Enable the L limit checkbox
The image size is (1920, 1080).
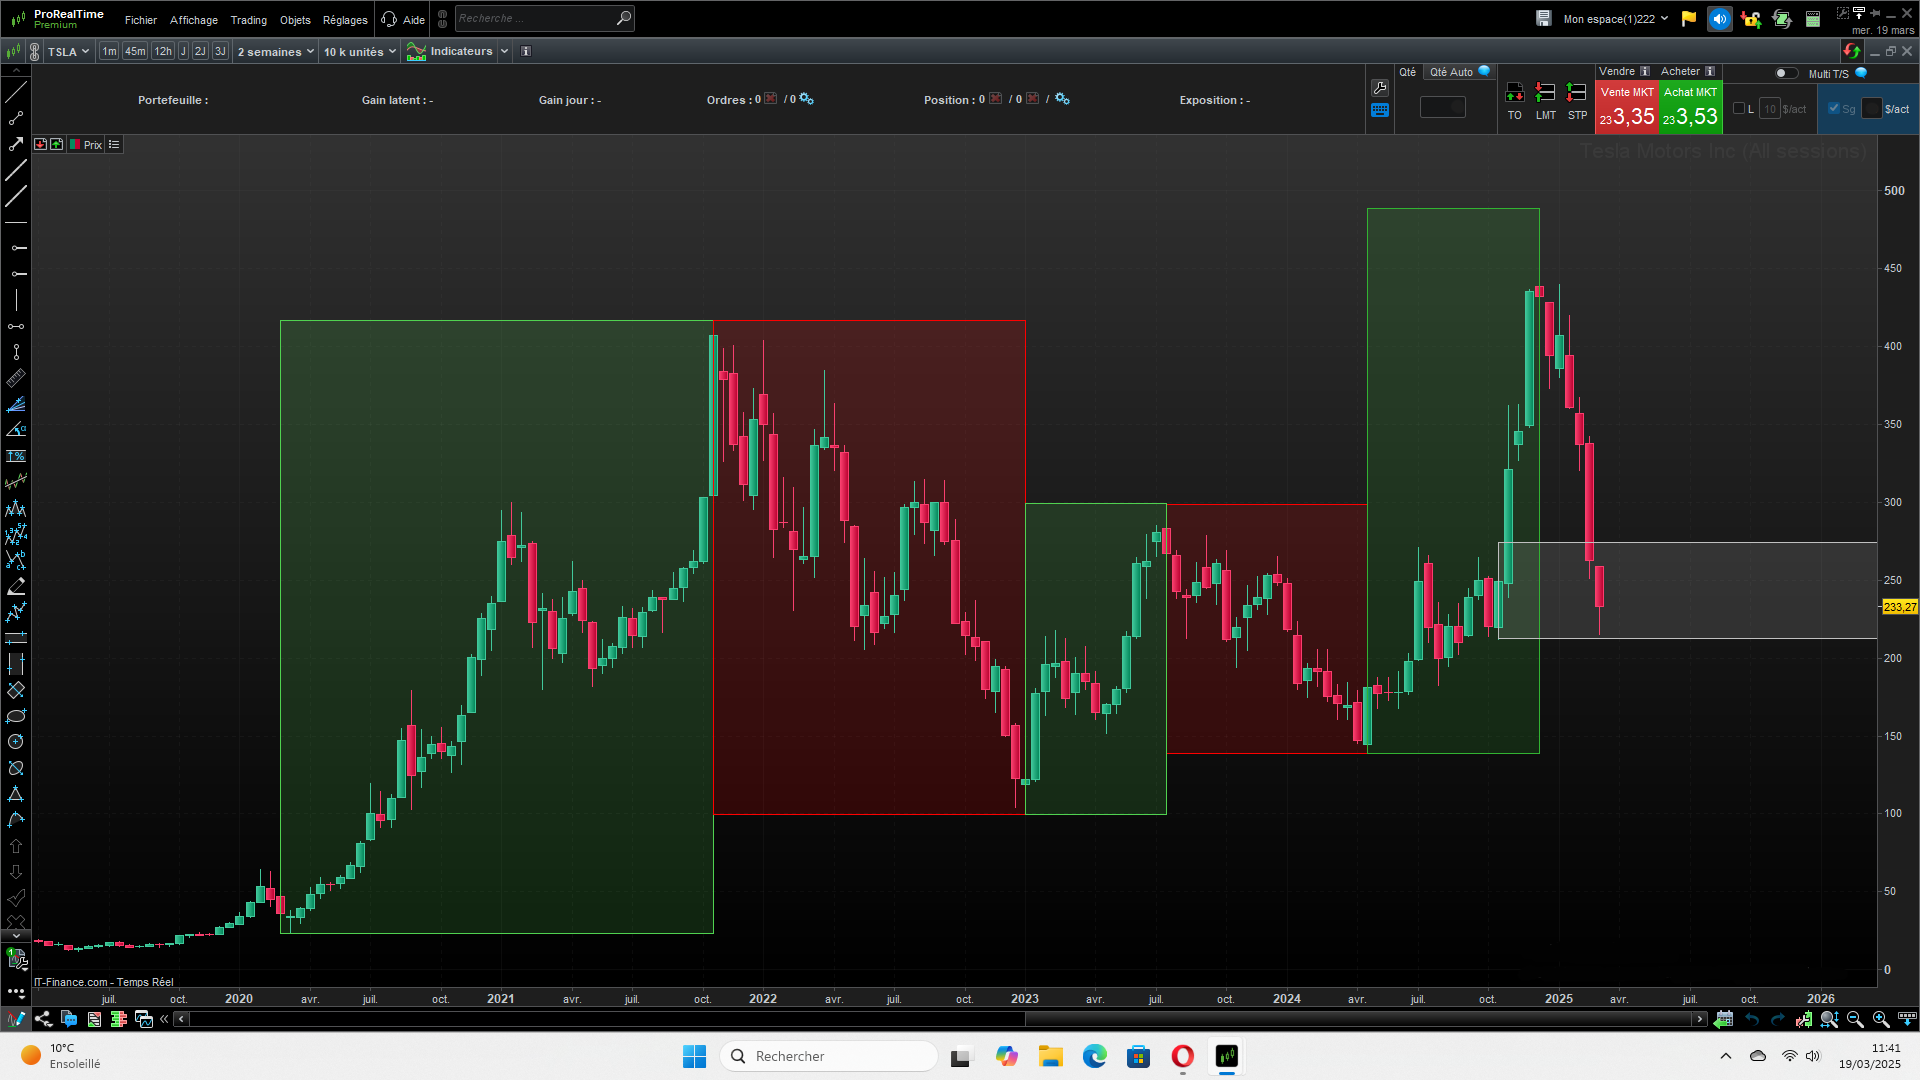tap(1739, 109)
